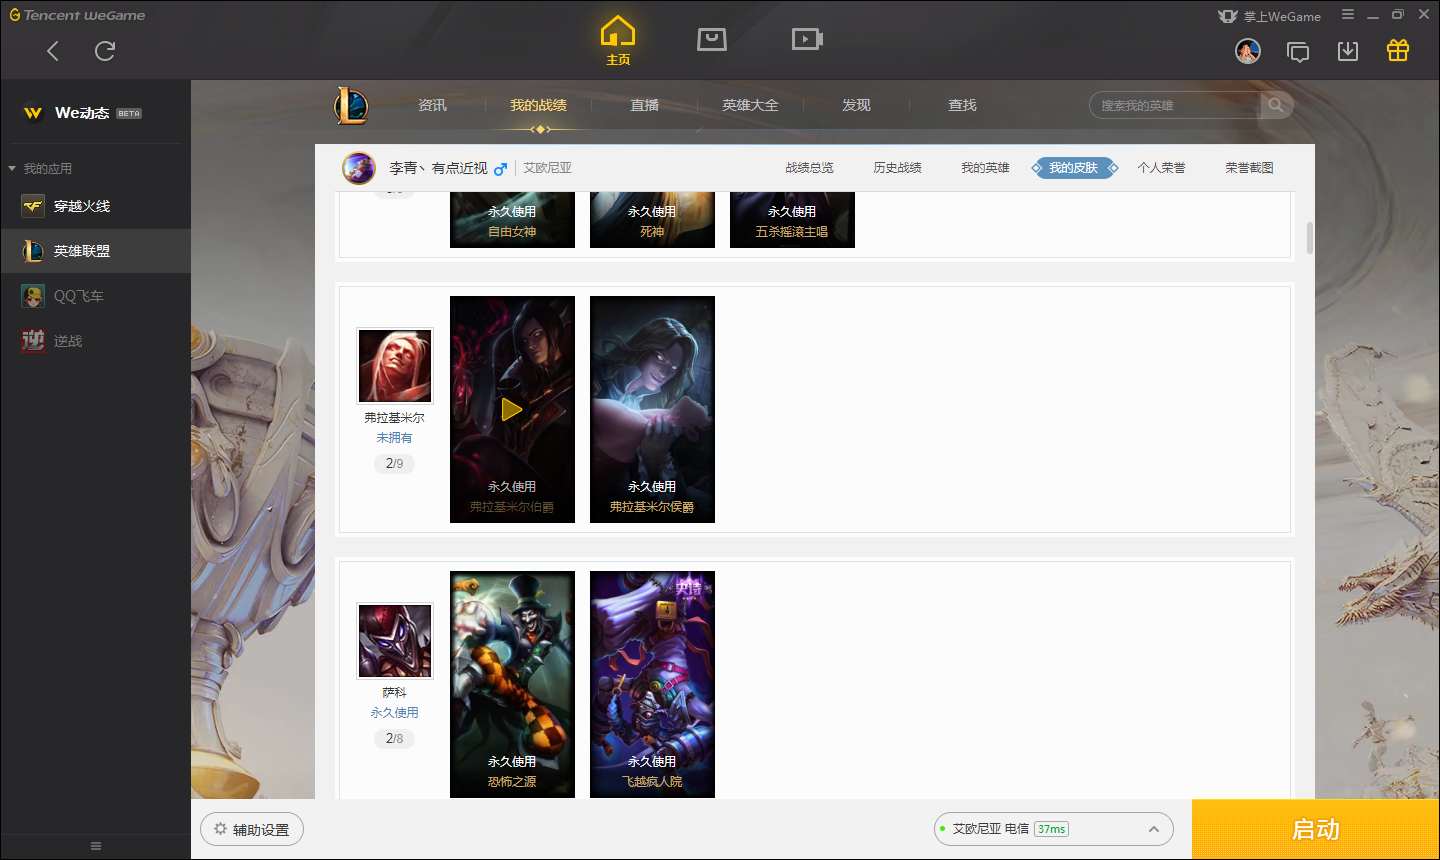Open the user avatar profile in top bar
Viewport: 1440px width, 860px height.
(1248, 51)
